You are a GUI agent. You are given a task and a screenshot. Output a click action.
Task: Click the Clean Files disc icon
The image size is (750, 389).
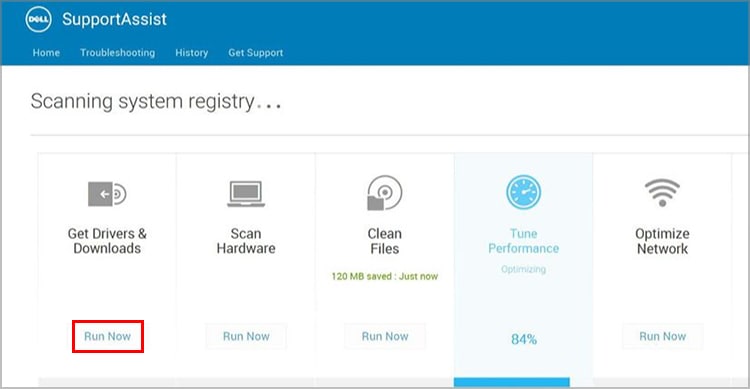coord(385,193)
